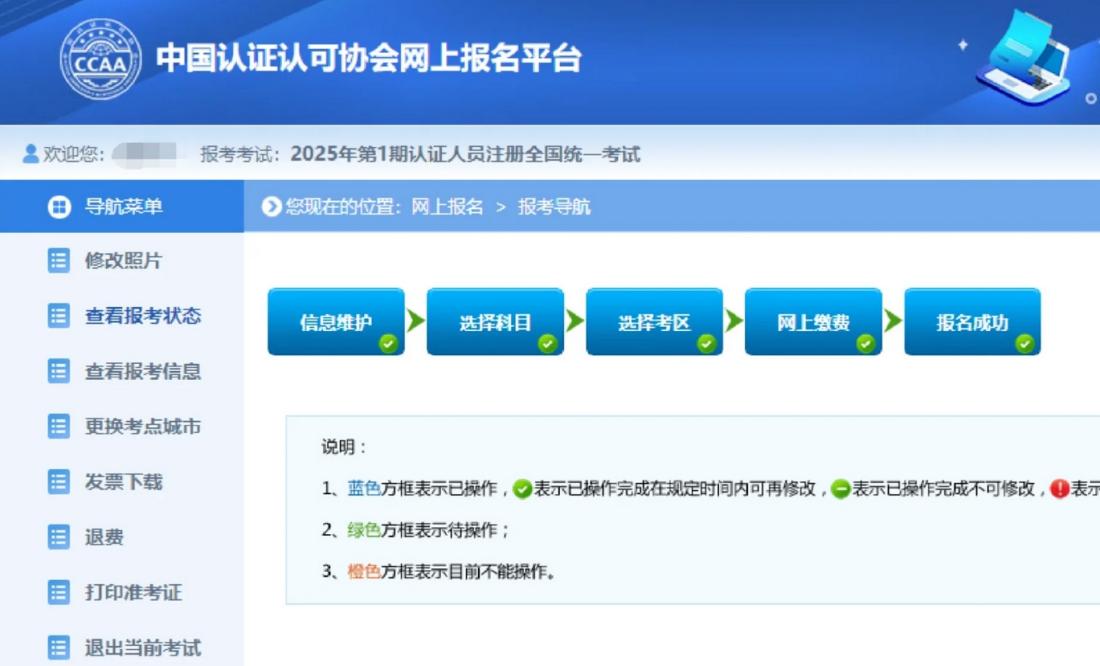Click the 报名成功 step button
The image size is (1100, 666).
[x=972, y=322]
